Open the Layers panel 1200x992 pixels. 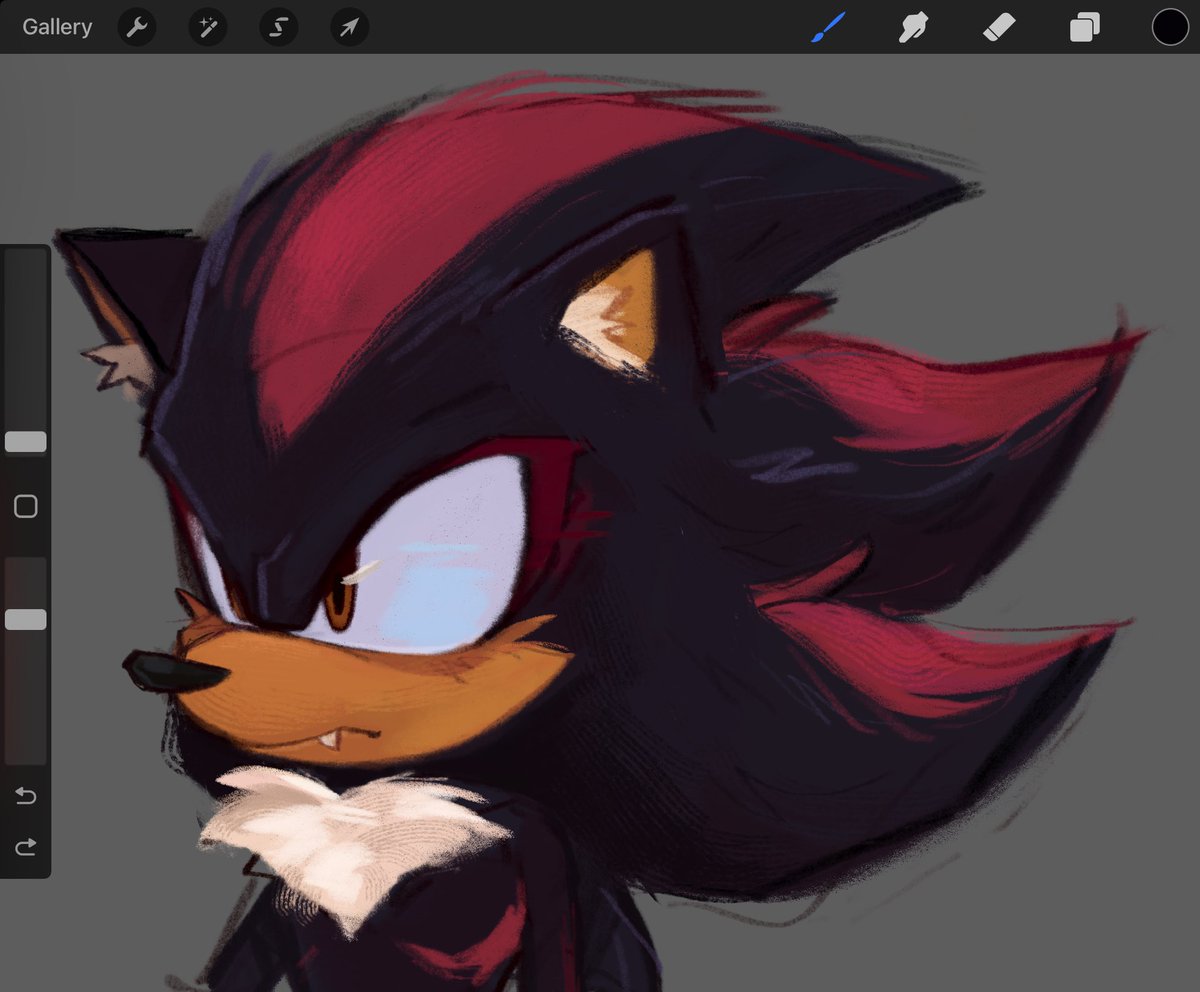coord(1084,27)
